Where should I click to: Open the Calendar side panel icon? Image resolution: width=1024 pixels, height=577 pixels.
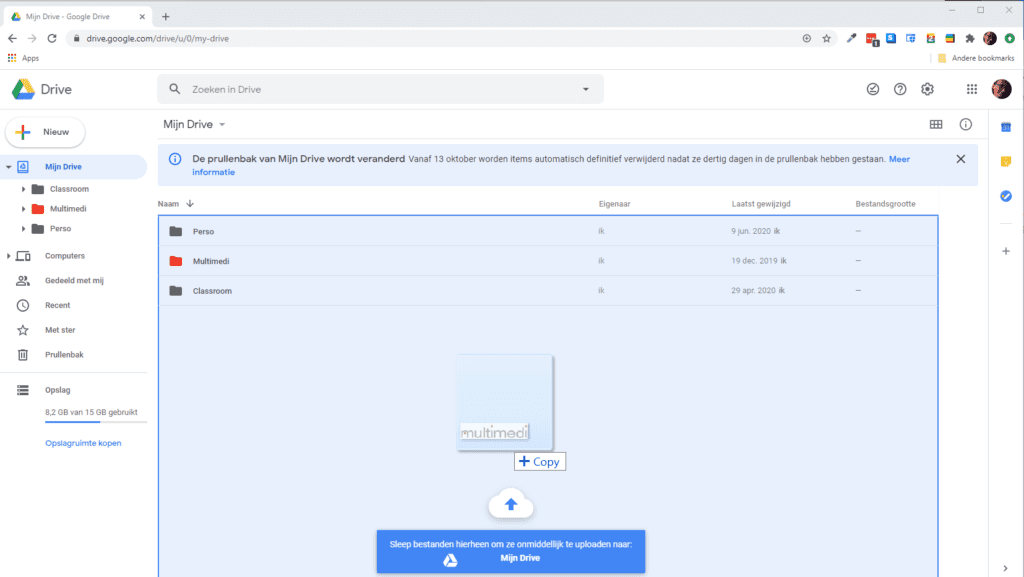click(x=1006, y=127)
